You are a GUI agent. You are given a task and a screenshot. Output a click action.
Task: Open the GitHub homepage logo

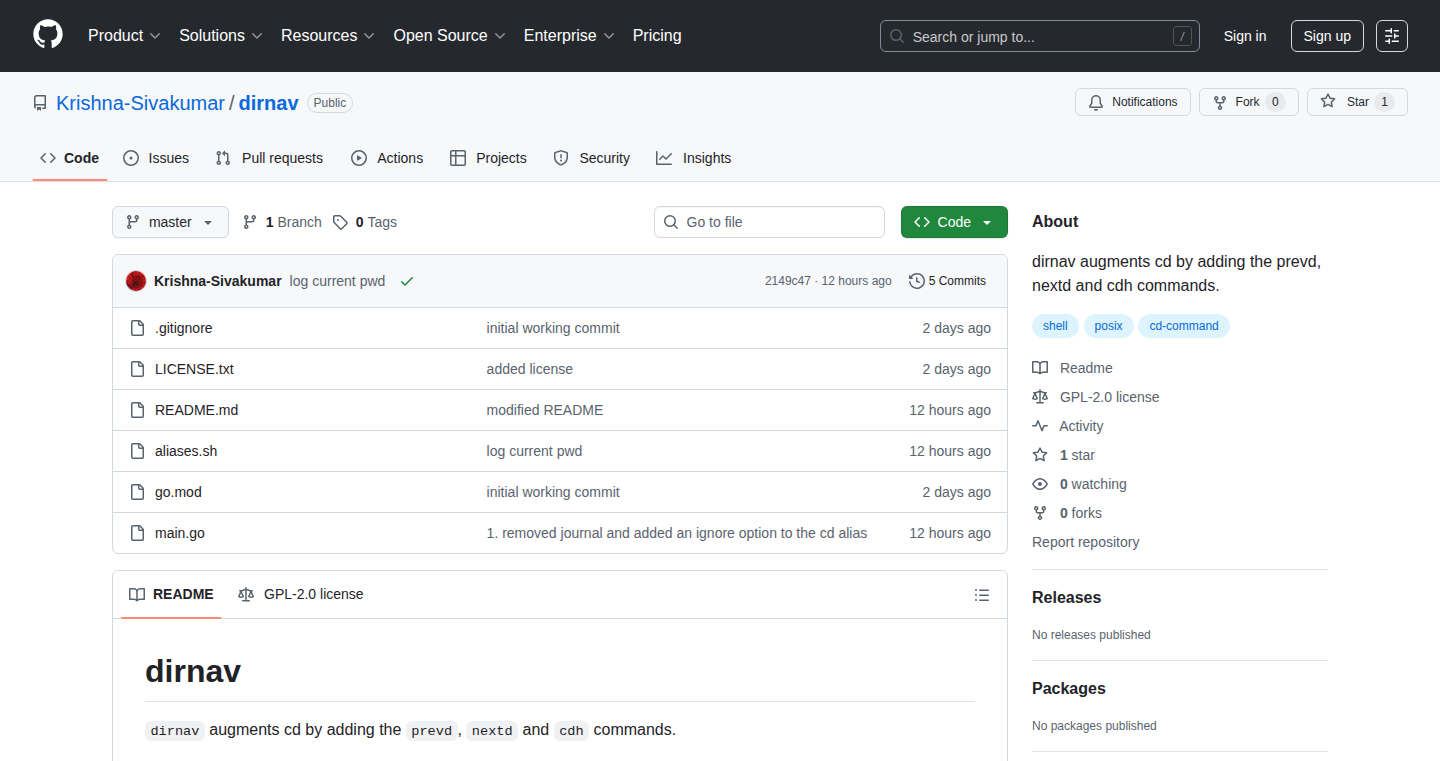[x=48, y=35]
